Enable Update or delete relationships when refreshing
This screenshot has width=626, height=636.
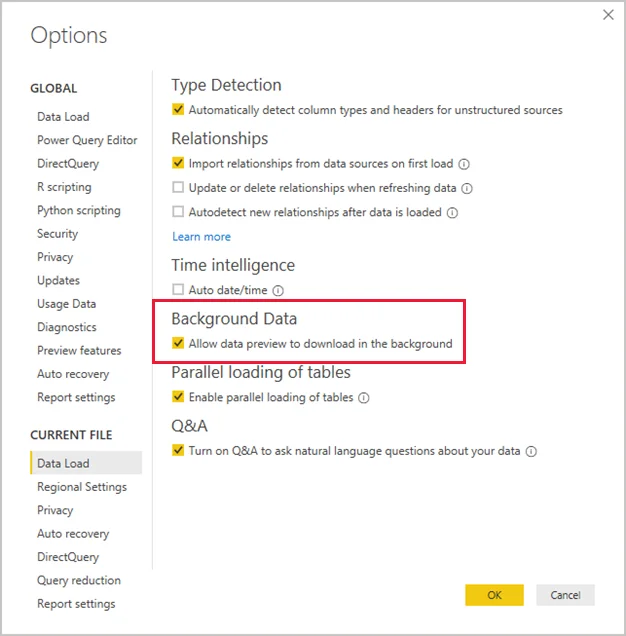[x=178, y=187]
